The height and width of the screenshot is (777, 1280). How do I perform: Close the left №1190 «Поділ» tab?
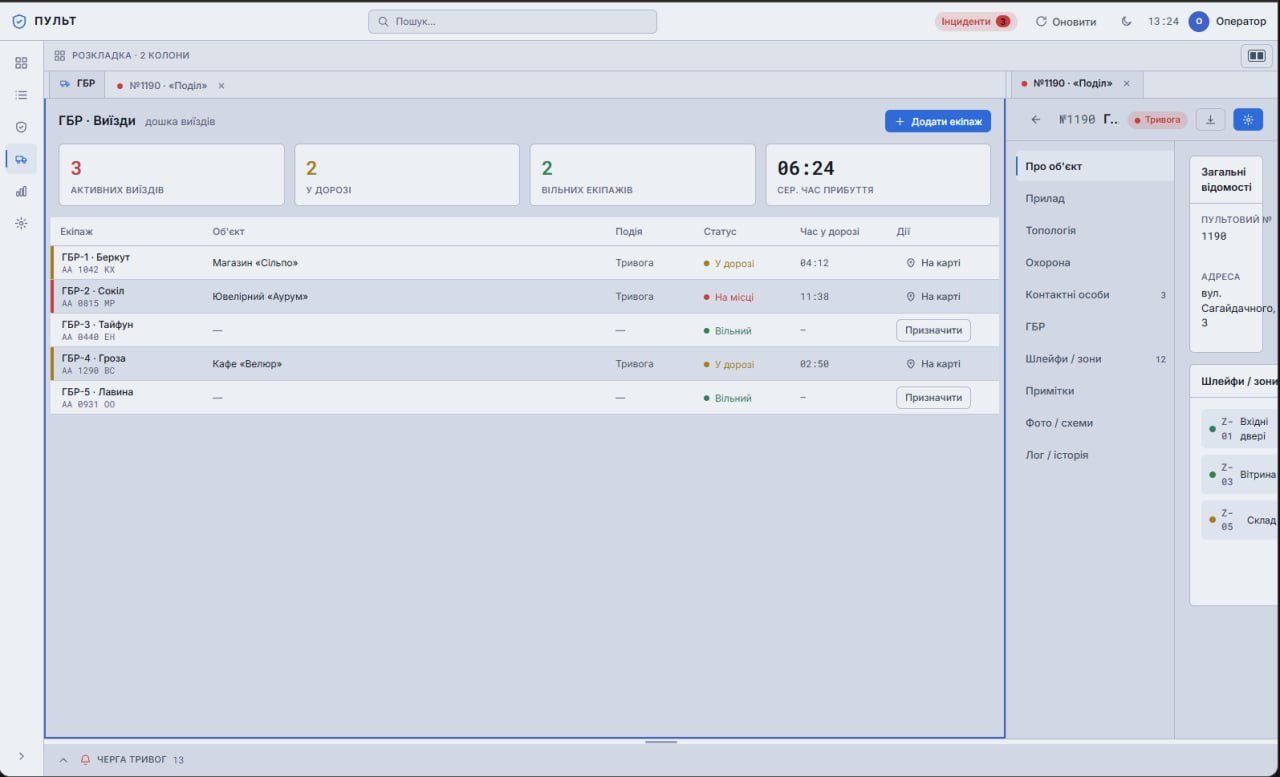point(222,86)
